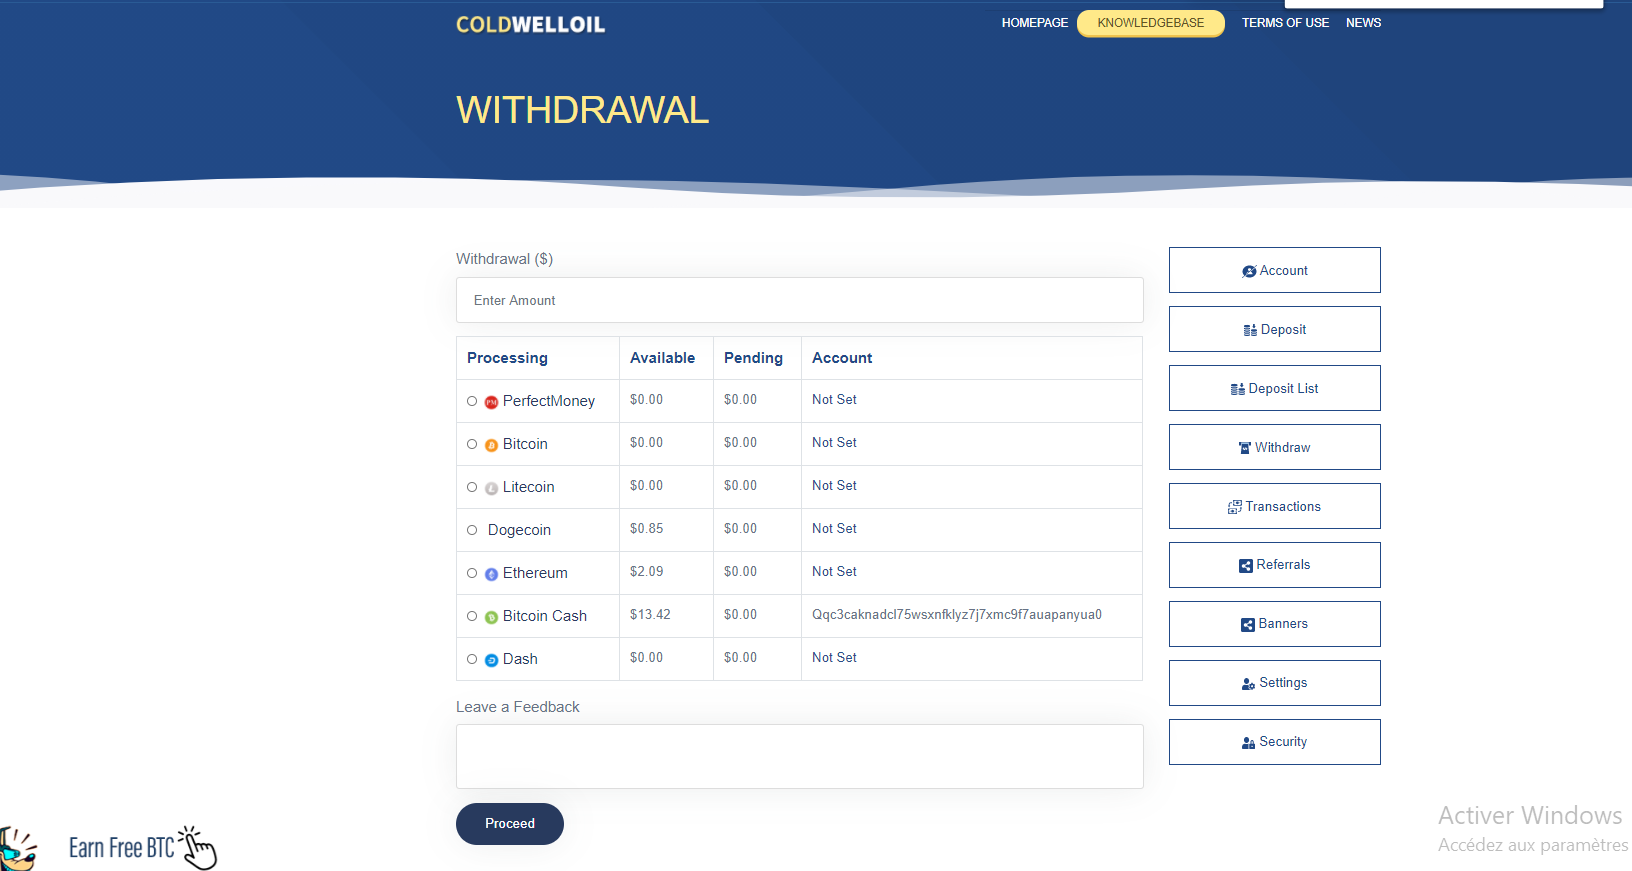Click the Dogecoin $0.85 available amount

pyautogui.click(x=646, y=529)
